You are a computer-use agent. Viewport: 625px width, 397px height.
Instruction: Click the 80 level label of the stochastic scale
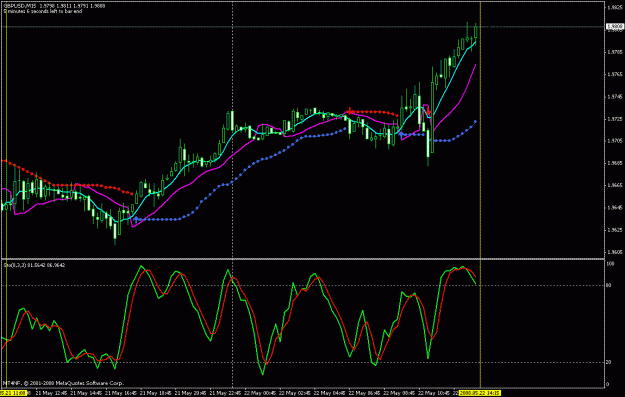[x=608, y=285]
